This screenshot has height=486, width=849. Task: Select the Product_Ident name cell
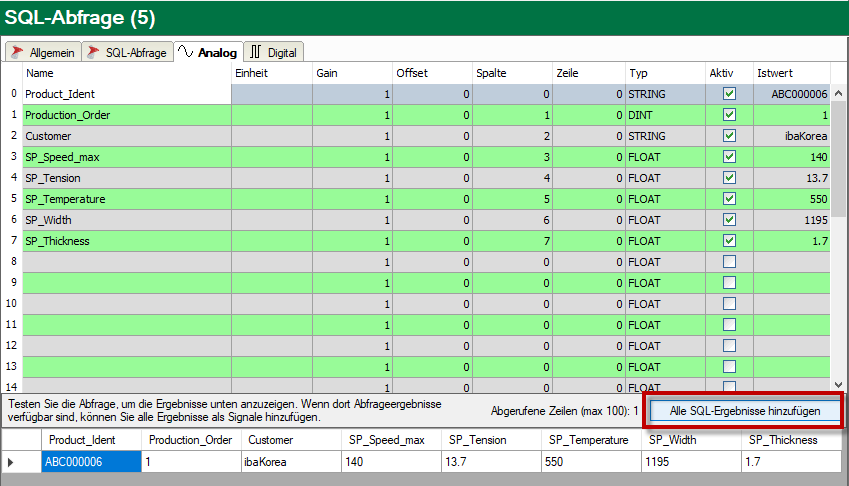pyautogui.click(x=127, y=94)
